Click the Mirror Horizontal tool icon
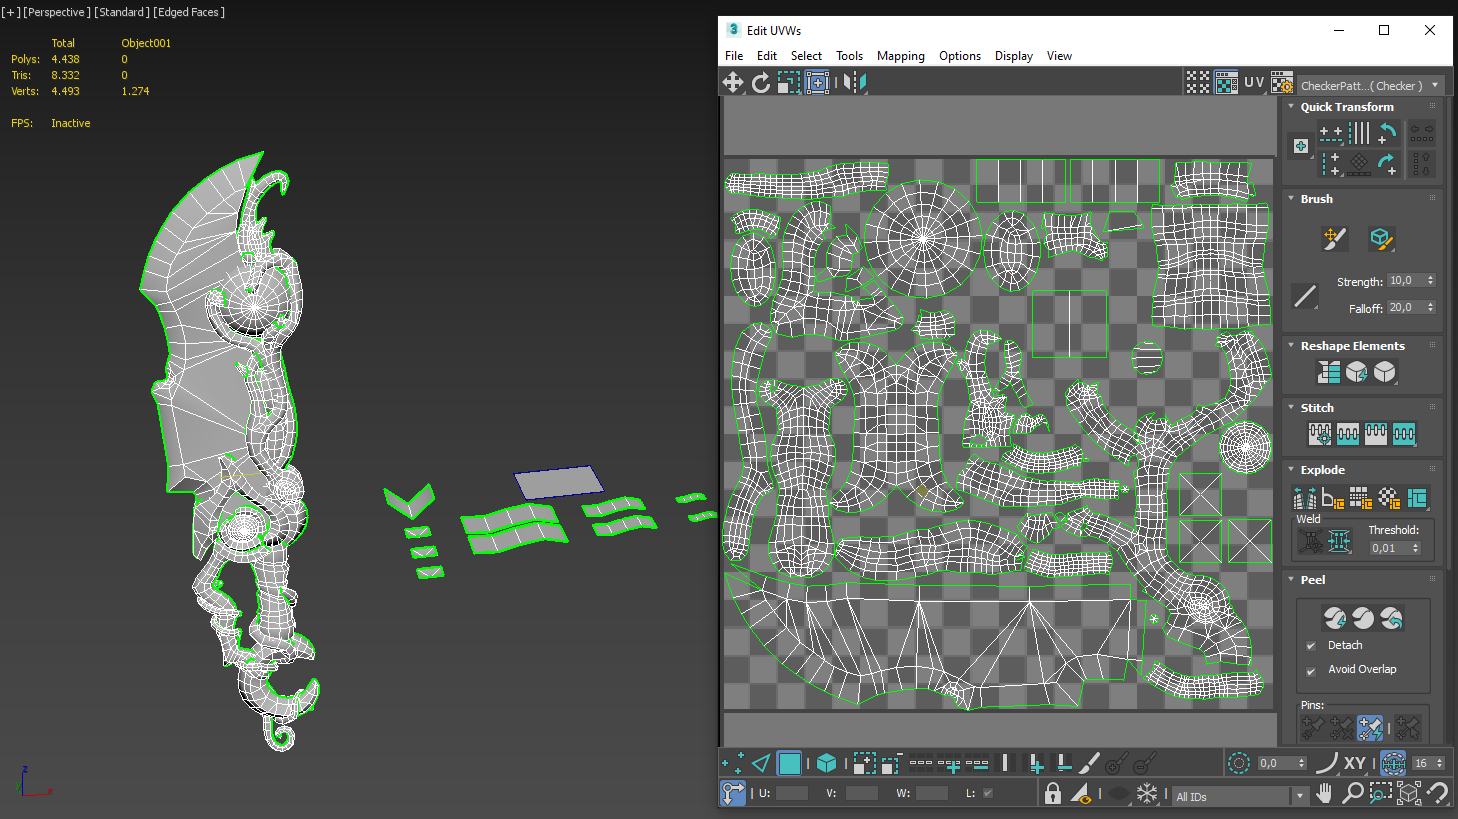Image resolution: width=1458 pixels, height=819 pixels. coord(854,83)
